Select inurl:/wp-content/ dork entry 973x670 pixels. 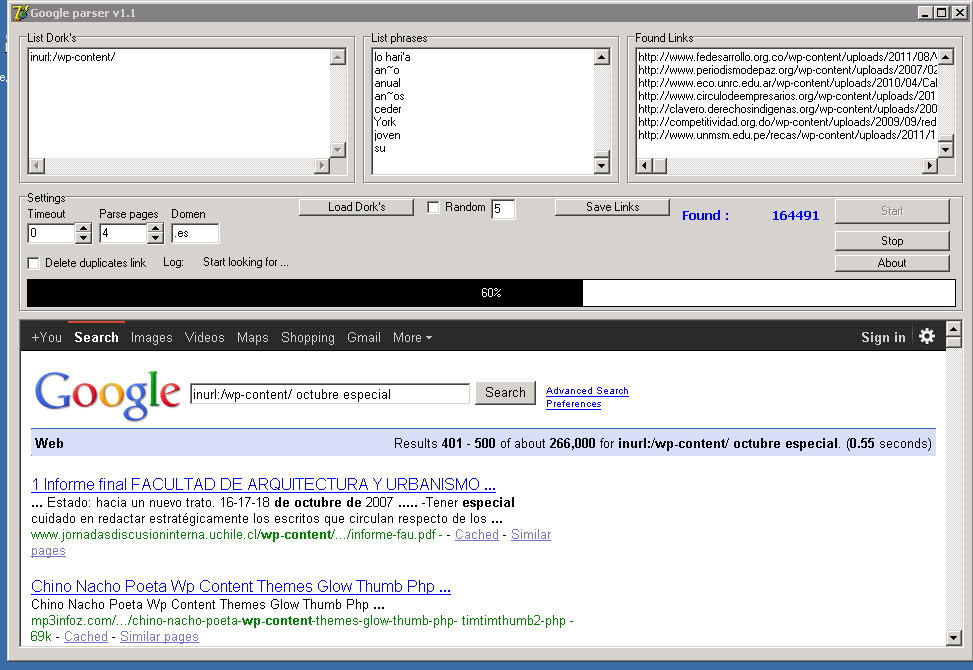(x=73, y=57)
